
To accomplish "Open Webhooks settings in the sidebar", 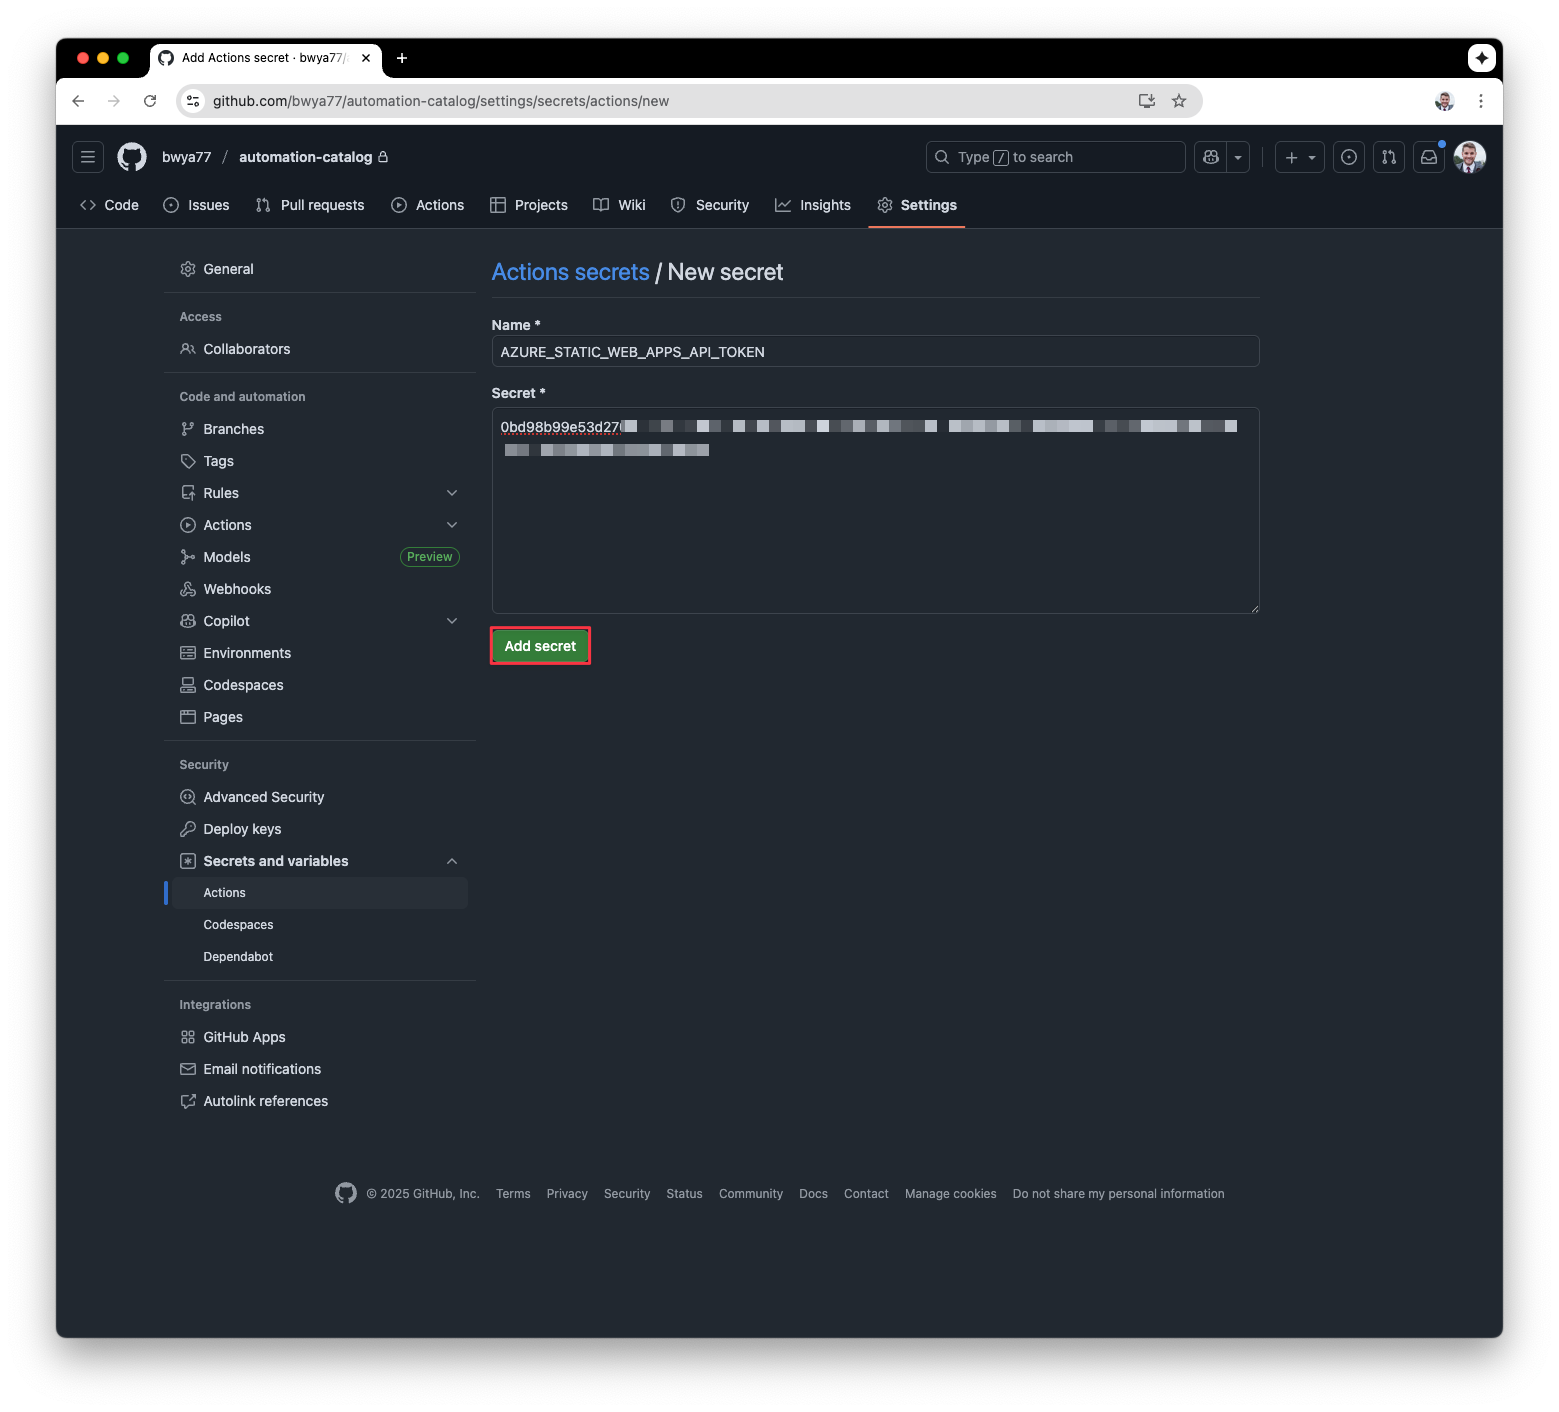I will tap(237, 589).
